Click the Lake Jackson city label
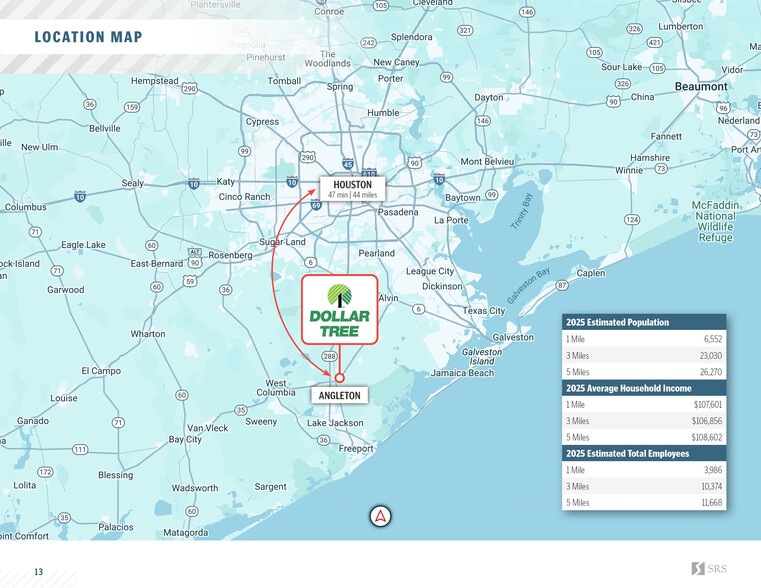This screenshot has width=761, height=588. tap(335, 423)
